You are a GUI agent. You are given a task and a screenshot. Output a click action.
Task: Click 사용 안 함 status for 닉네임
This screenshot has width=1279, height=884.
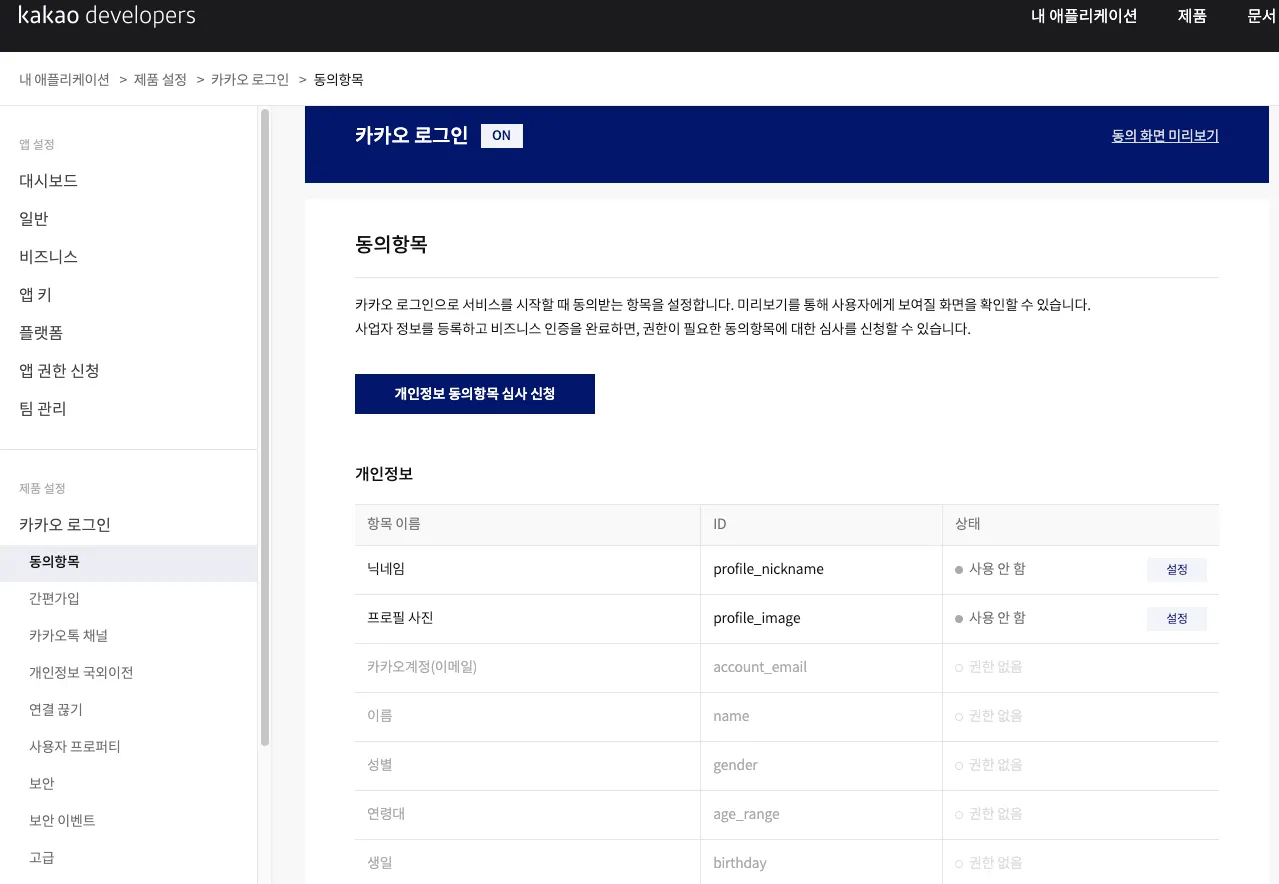coord(990,569)
